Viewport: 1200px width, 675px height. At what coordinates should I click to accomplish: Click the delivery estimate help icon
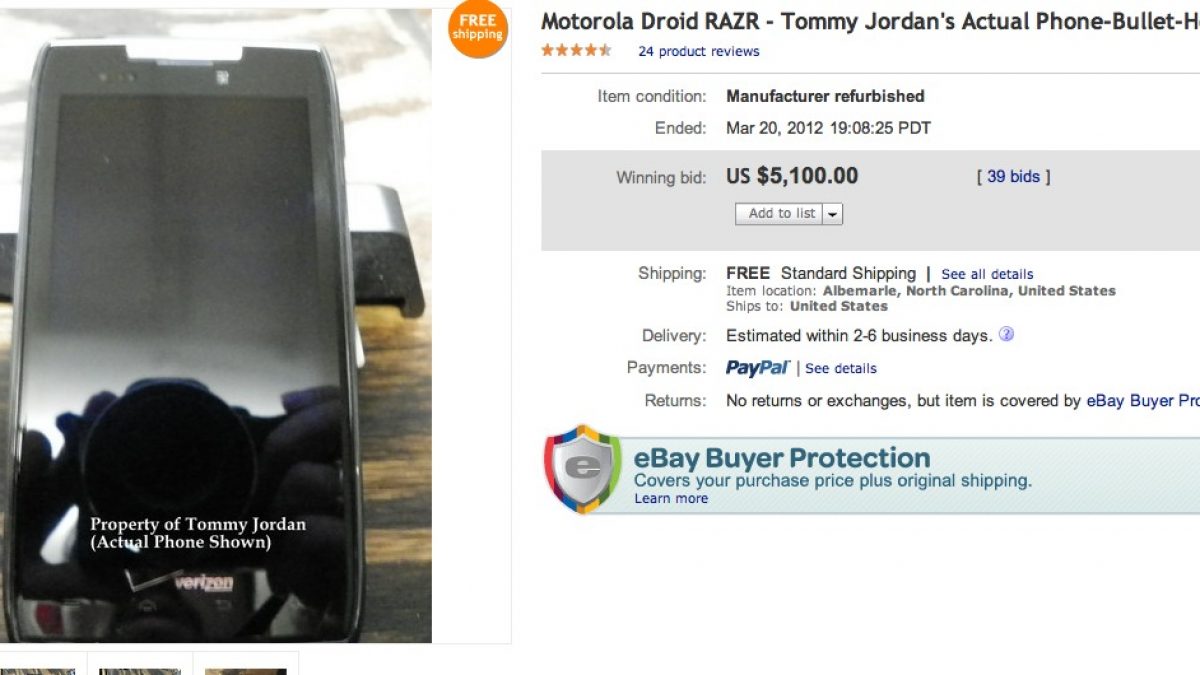tap(1006, 335)
